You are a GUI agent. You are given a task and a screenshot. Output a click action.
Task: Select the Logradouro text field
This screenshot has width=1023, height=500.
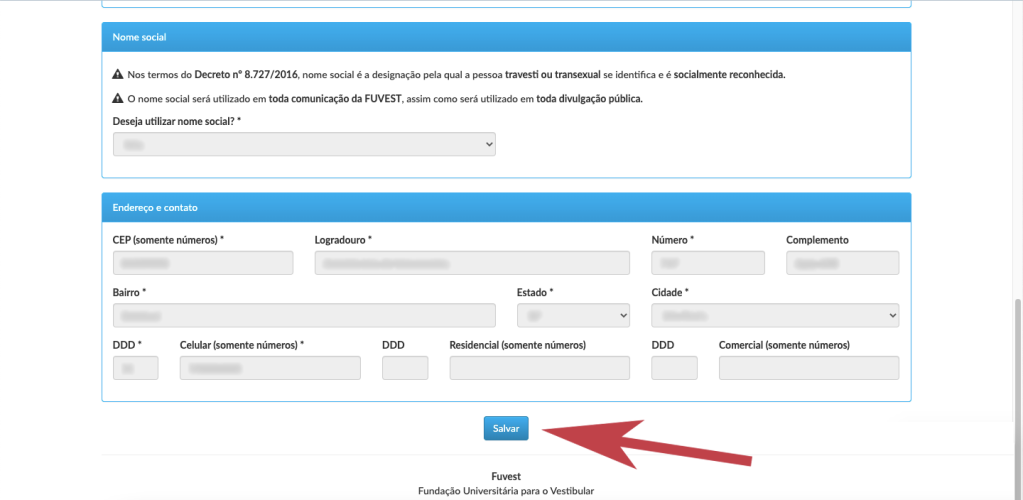tap(472, 263)
